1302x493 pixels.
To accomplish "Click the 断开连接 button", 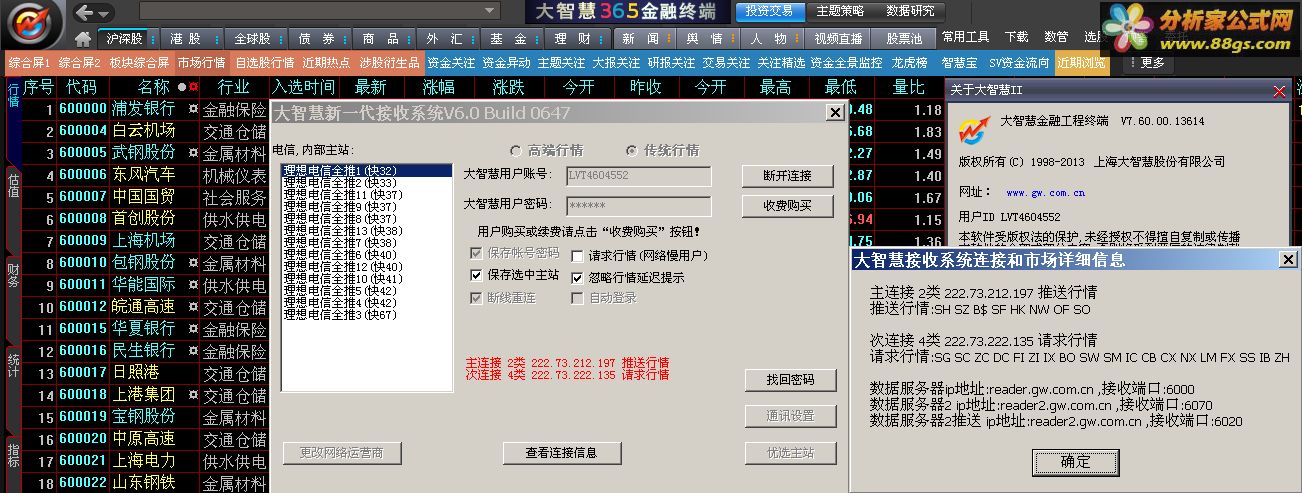I will coord(787,176).
